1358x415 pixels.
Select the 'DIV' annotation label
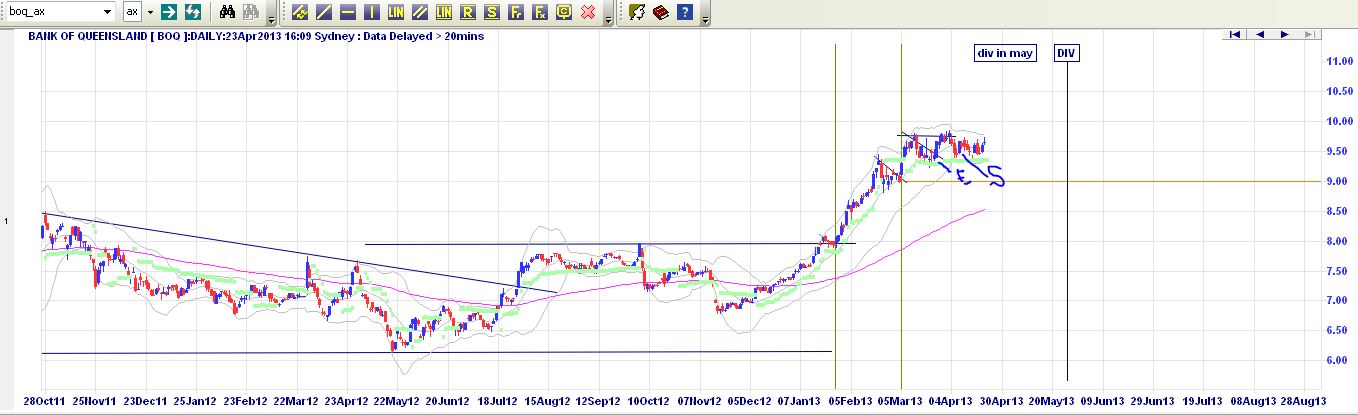[x=1067, y=53]
